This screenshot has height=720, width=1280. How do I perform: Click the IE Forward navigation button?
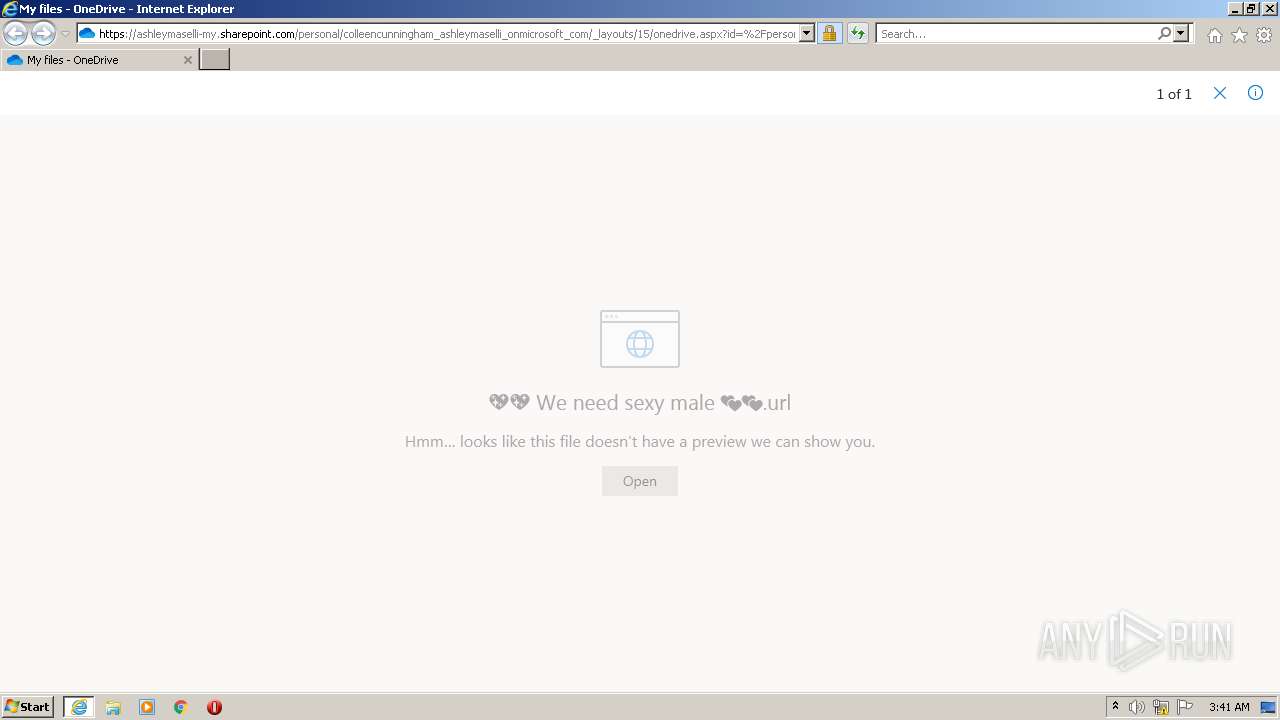tap(43, 33)
